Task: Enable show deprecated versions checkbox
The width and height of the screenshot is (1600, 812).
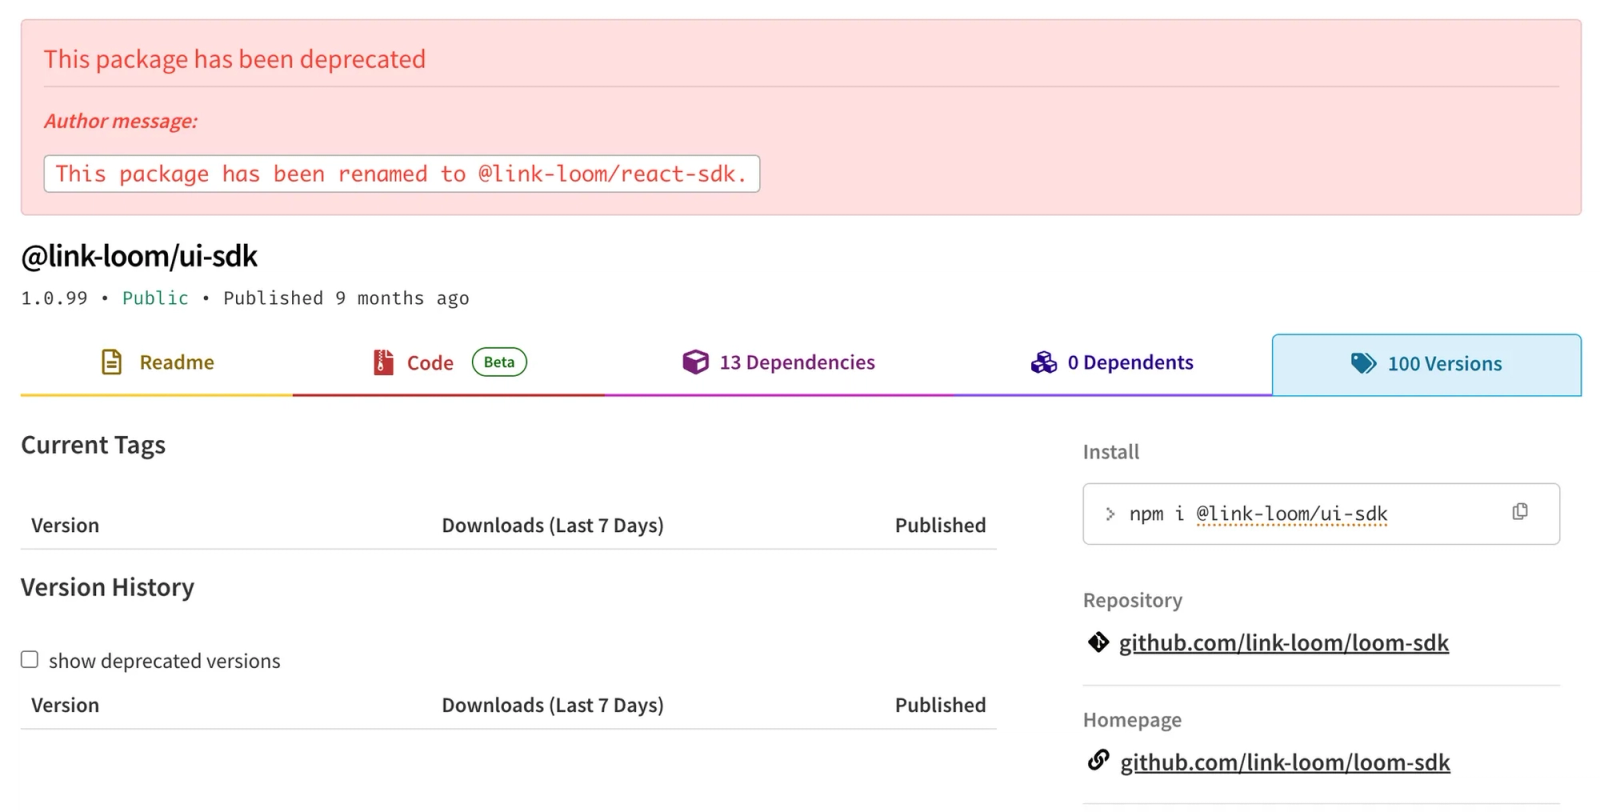Action: pos(30,659)
